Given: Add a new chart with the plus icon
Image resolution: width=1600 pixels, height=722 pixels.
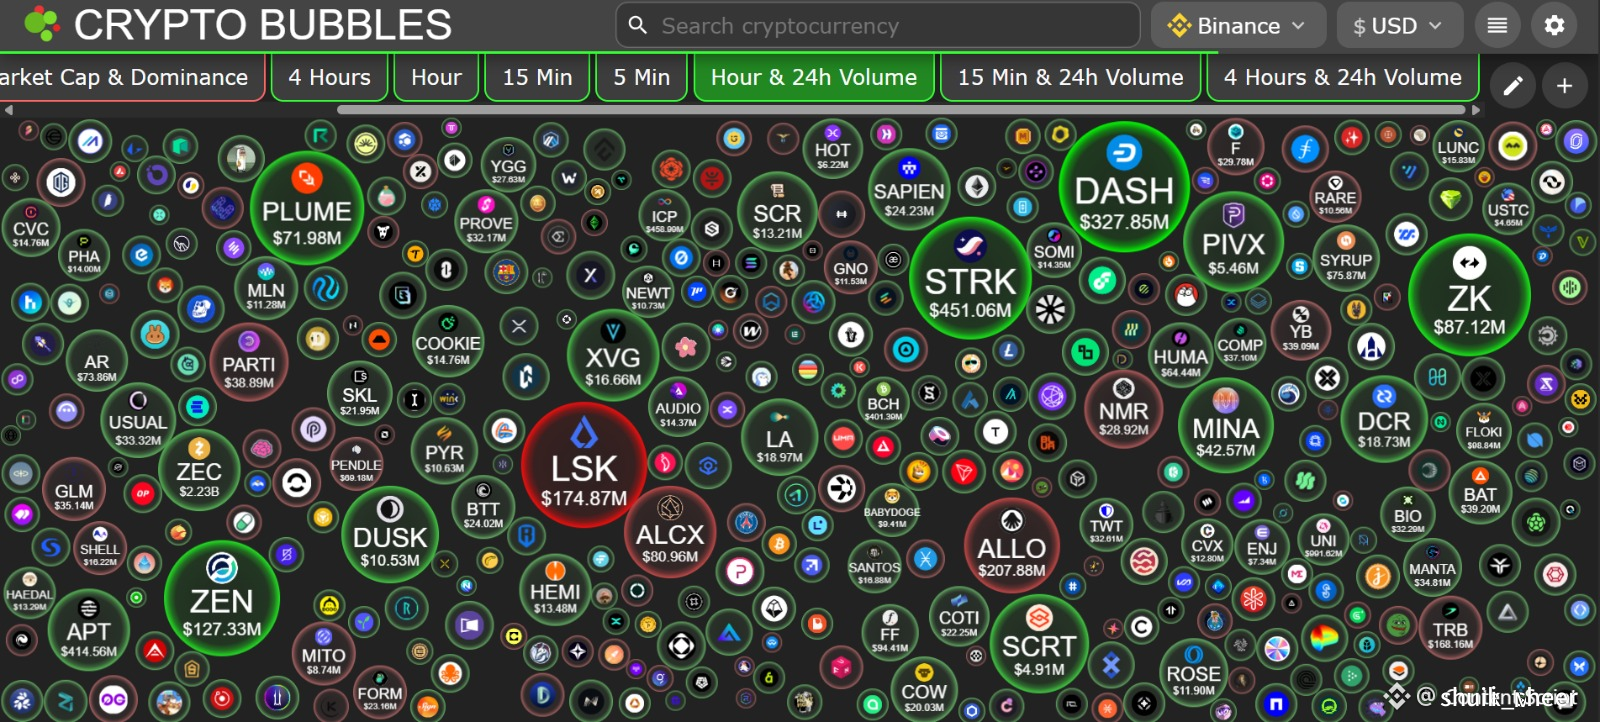Looking at the screenshot, I should [x=1565, y=86].
